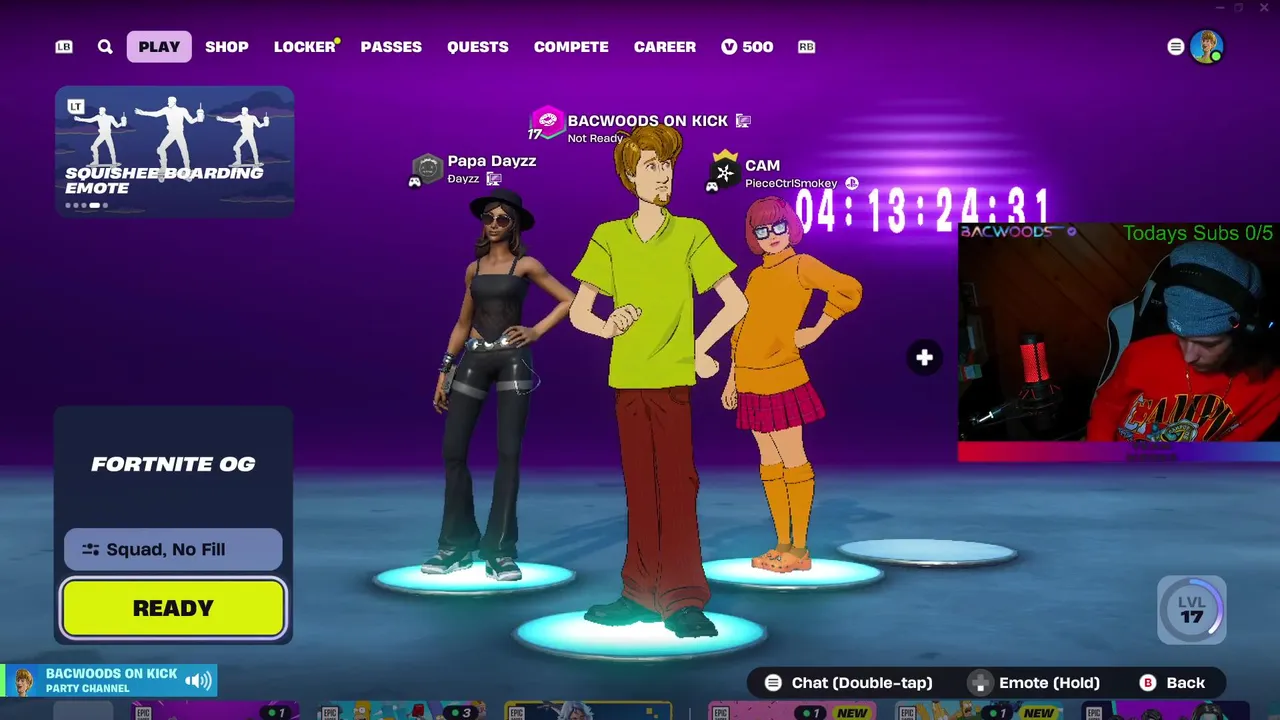Open Bacwoods On Kick party channel avatar
1280x720 pixels.
click(x=24, y=681)
